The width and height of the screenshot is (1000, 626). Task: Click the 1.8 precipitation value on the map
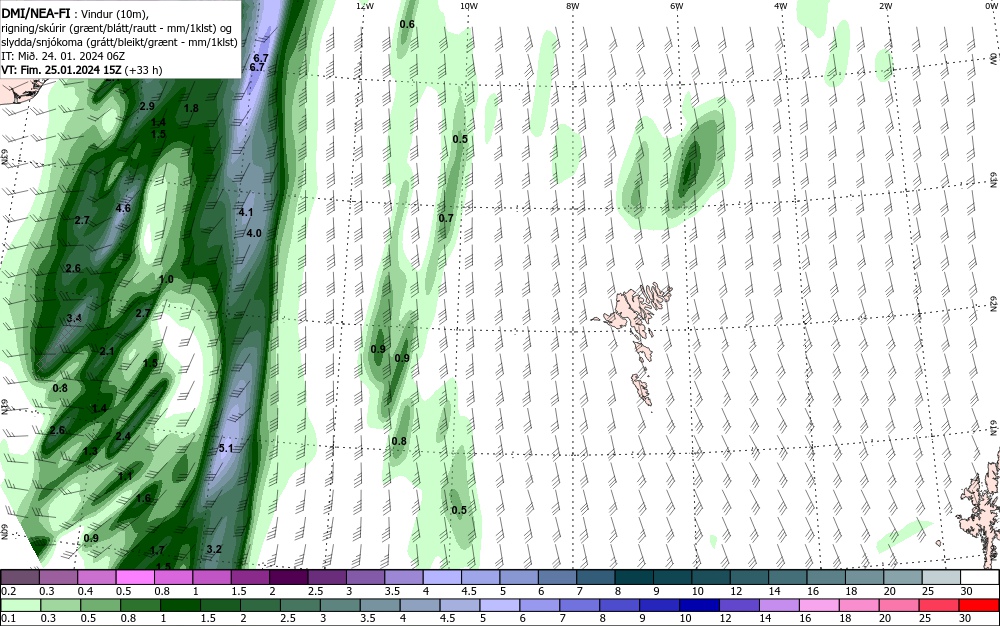tap(191, 108)
